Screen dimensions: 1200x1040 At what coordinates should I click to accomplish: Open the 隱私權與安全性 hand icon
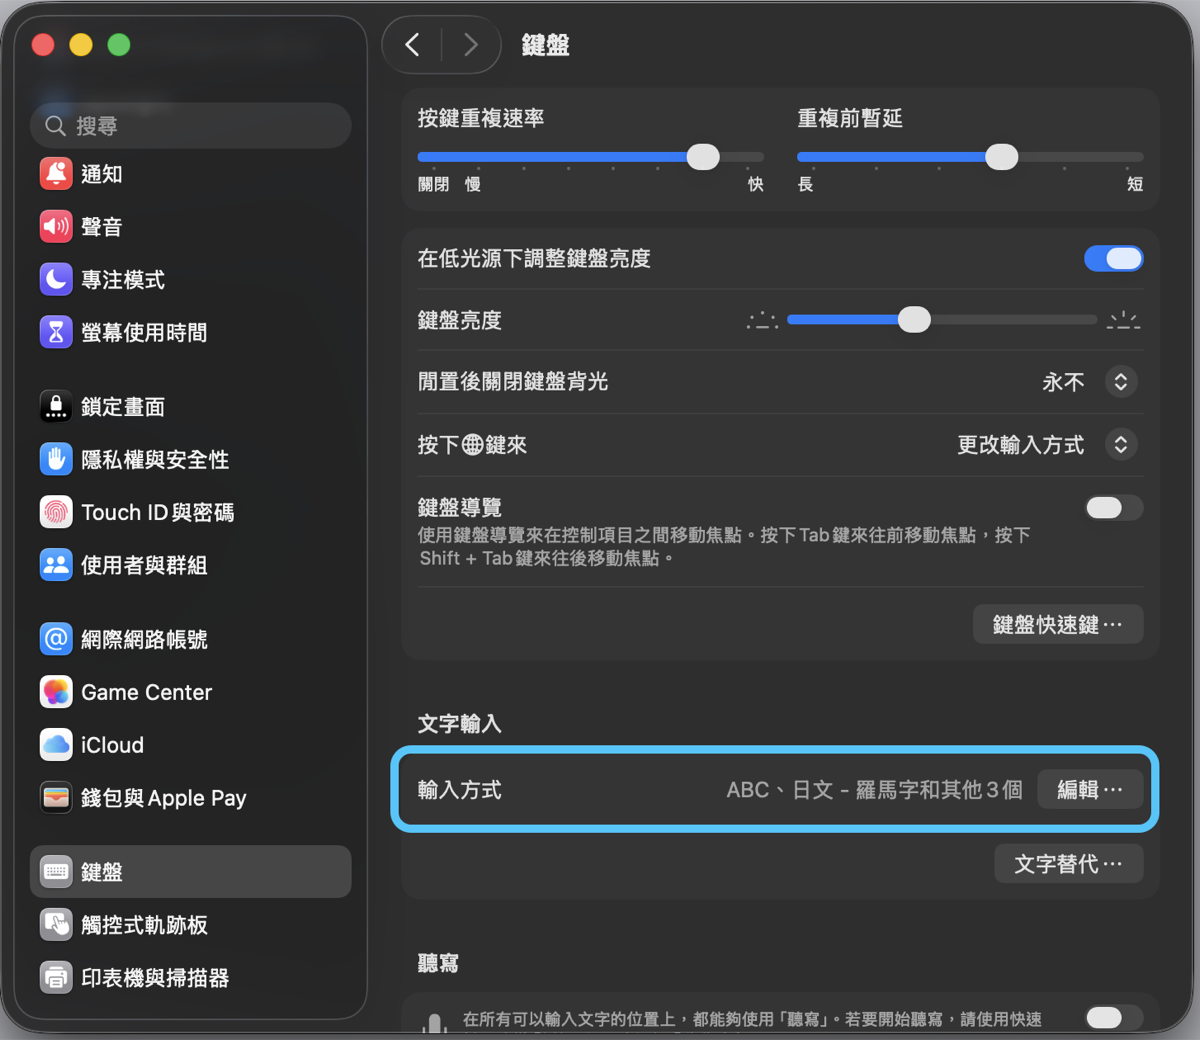point(56,460)
